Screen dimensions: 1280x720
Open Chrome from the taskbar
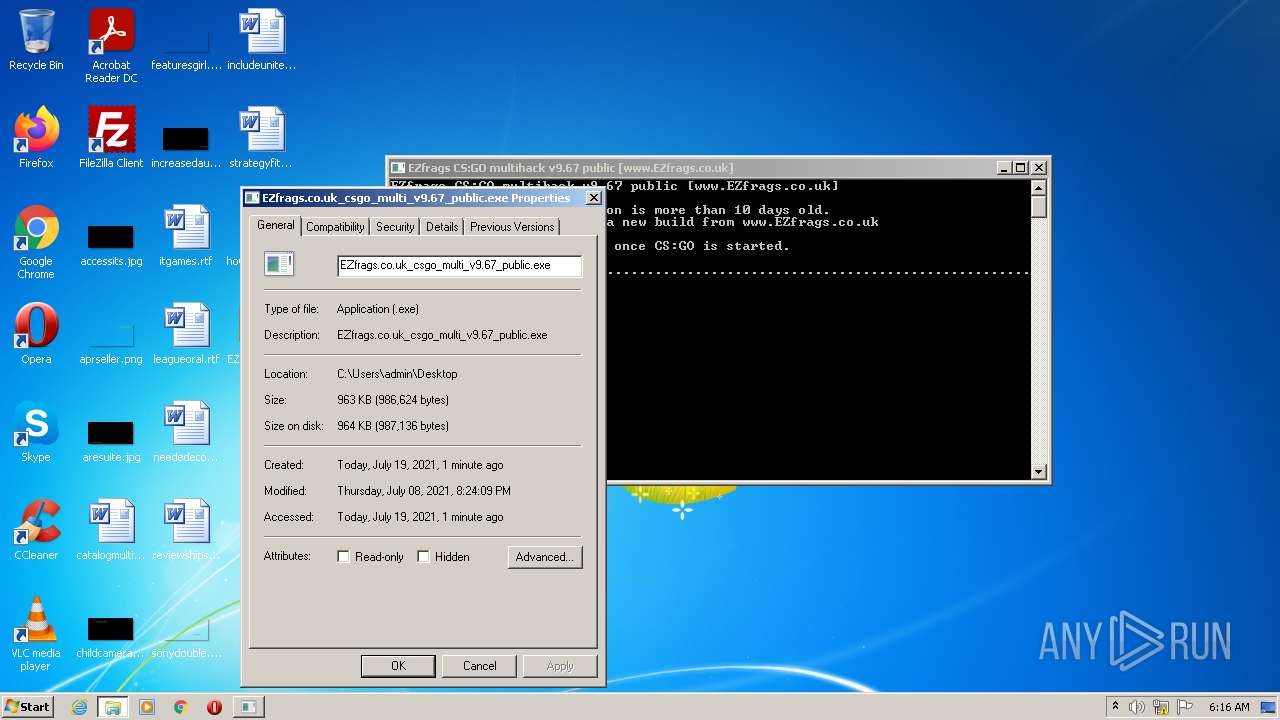point(181,707)
